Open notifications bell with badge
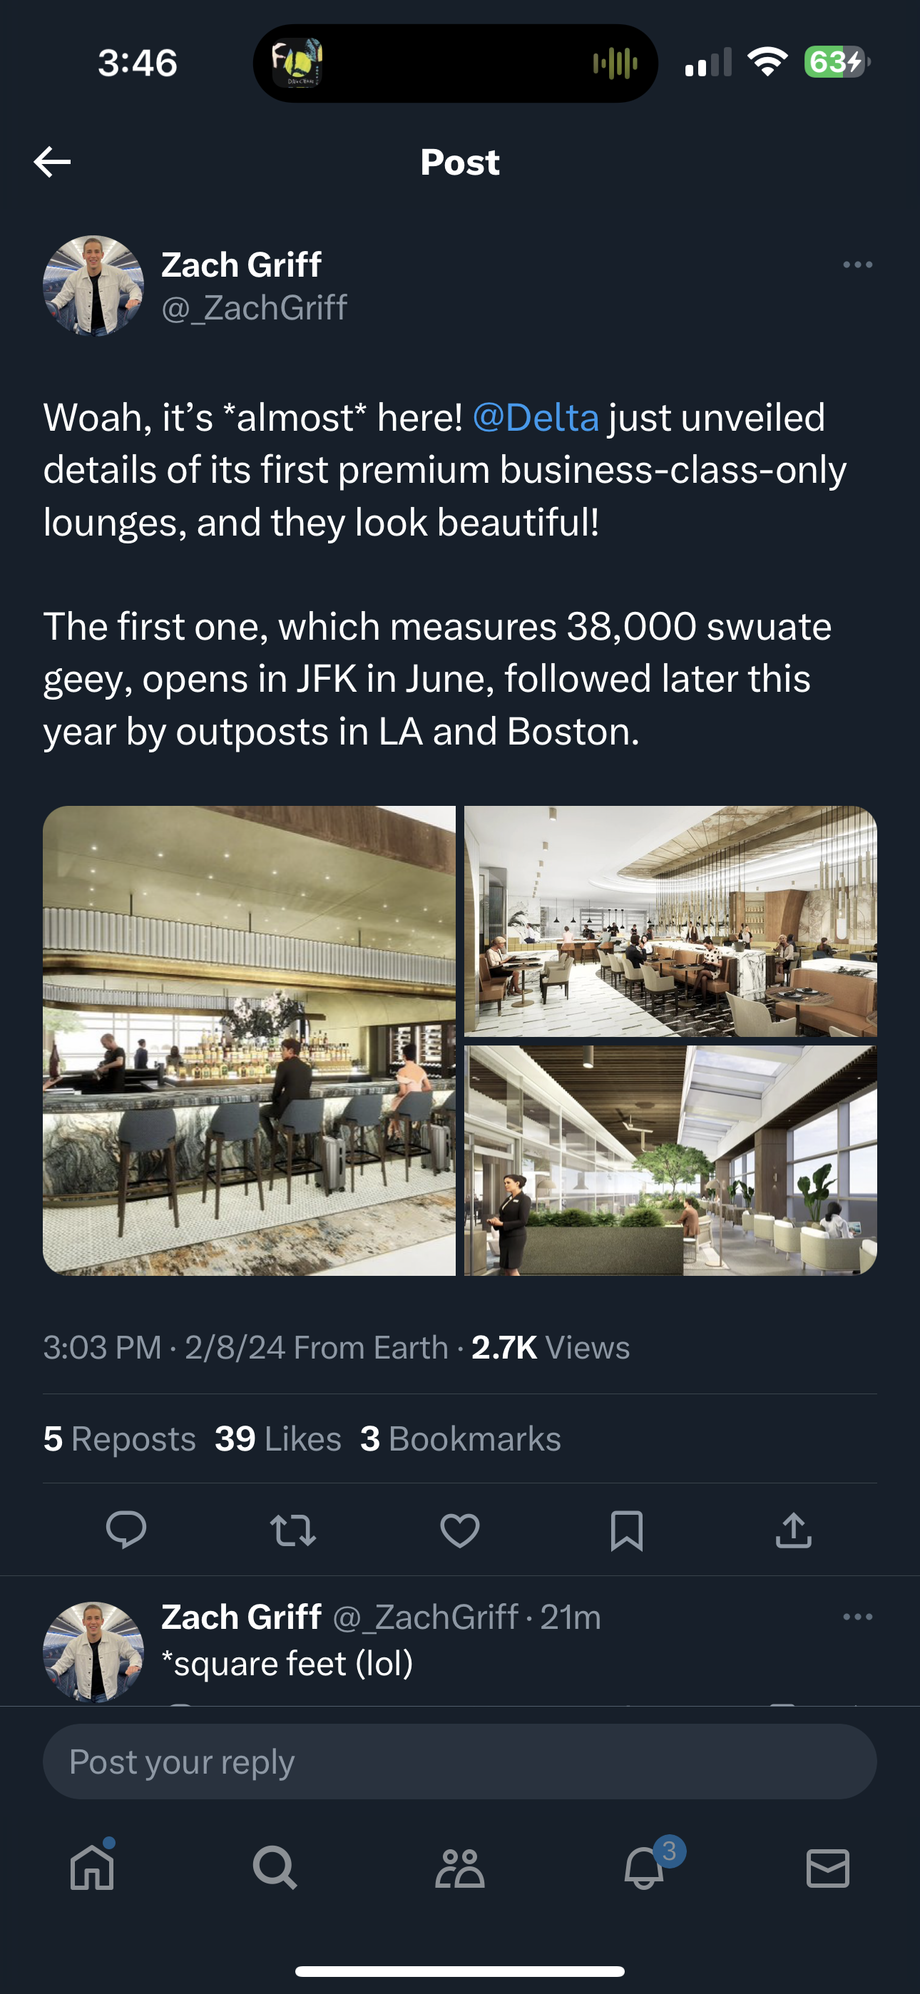Screen dimensions: 920x1994 (645, 1867)
